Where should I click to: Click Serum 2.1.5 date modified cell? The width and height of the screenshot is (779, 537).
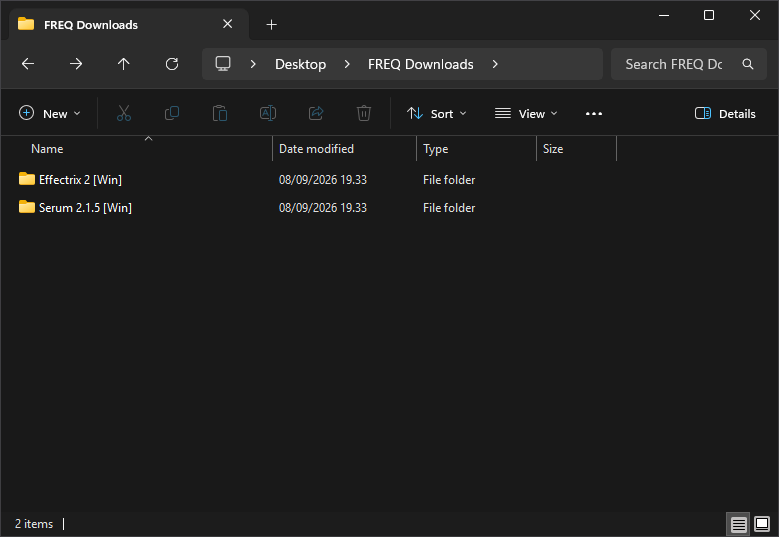[x=323, y=207]
